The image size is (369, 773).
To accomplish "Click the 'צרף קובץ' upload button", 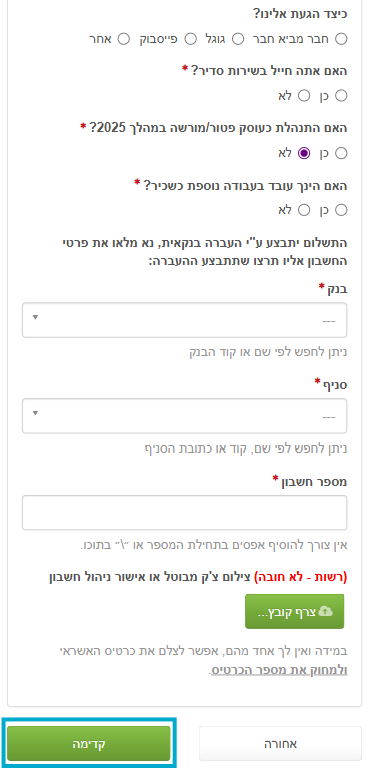I will 295,611.
